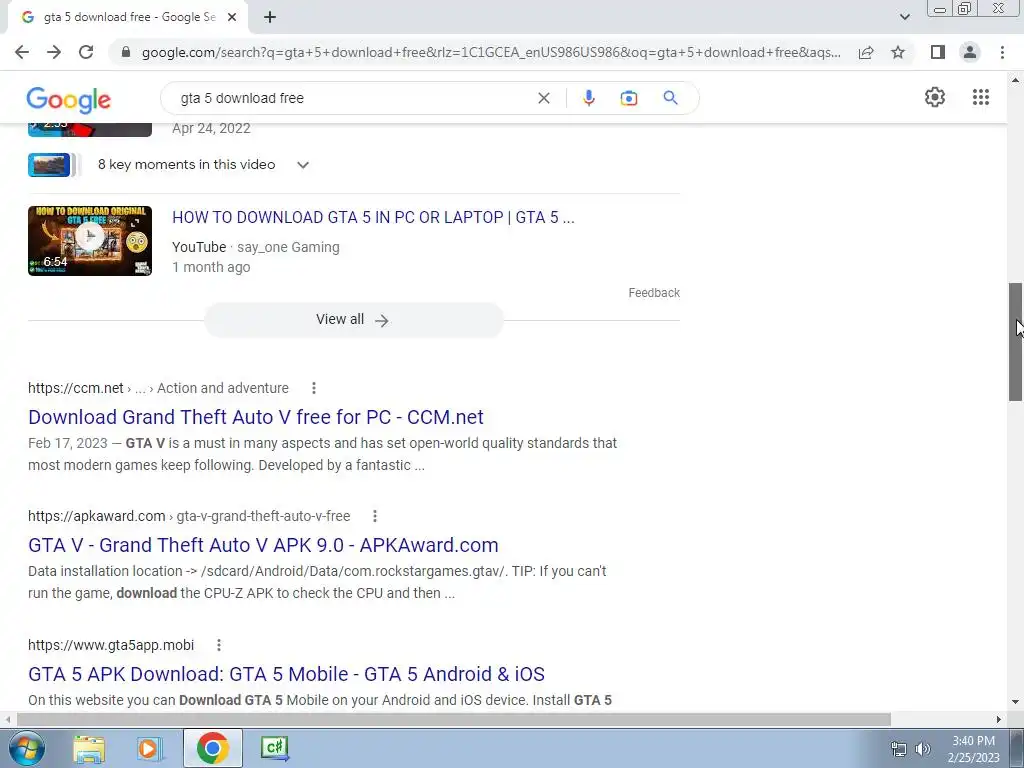Open the Chrome profile avatar
Viewport: 1024px width, 768px height.
[970, 52]
